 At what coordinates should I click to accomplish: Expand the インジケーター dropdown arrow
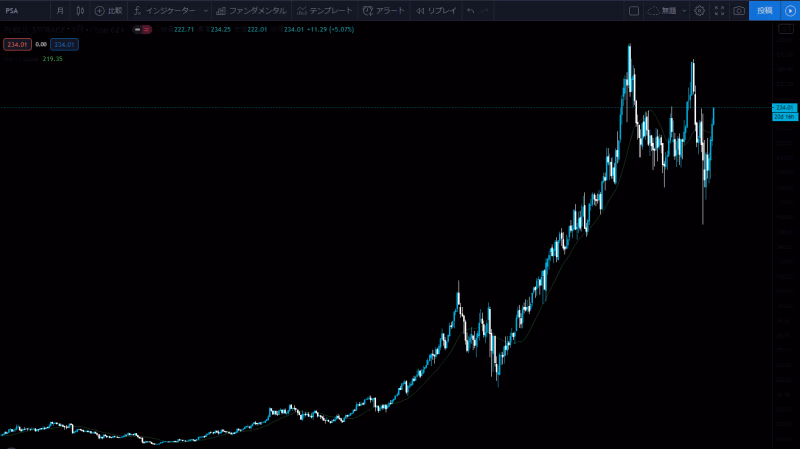click(x=205, y=10)
